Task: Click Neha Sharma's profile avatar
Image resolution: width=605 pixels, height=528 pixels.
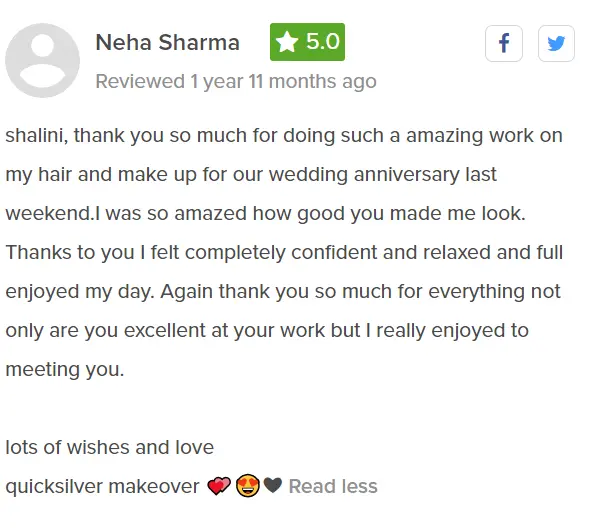Action: point(42,60)
